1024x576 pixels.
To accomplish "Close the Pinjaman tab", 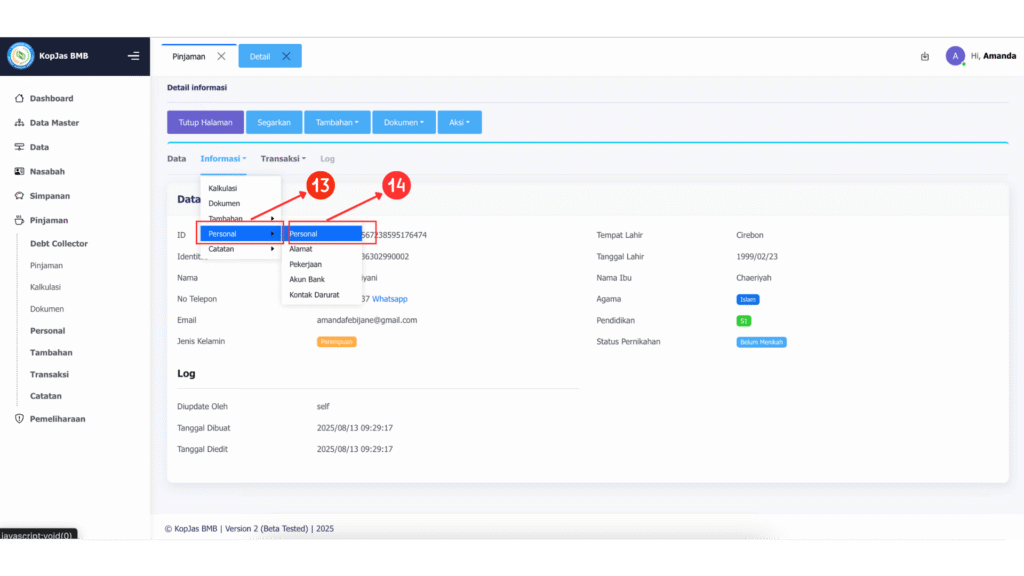I will click(x=221, y=56).
